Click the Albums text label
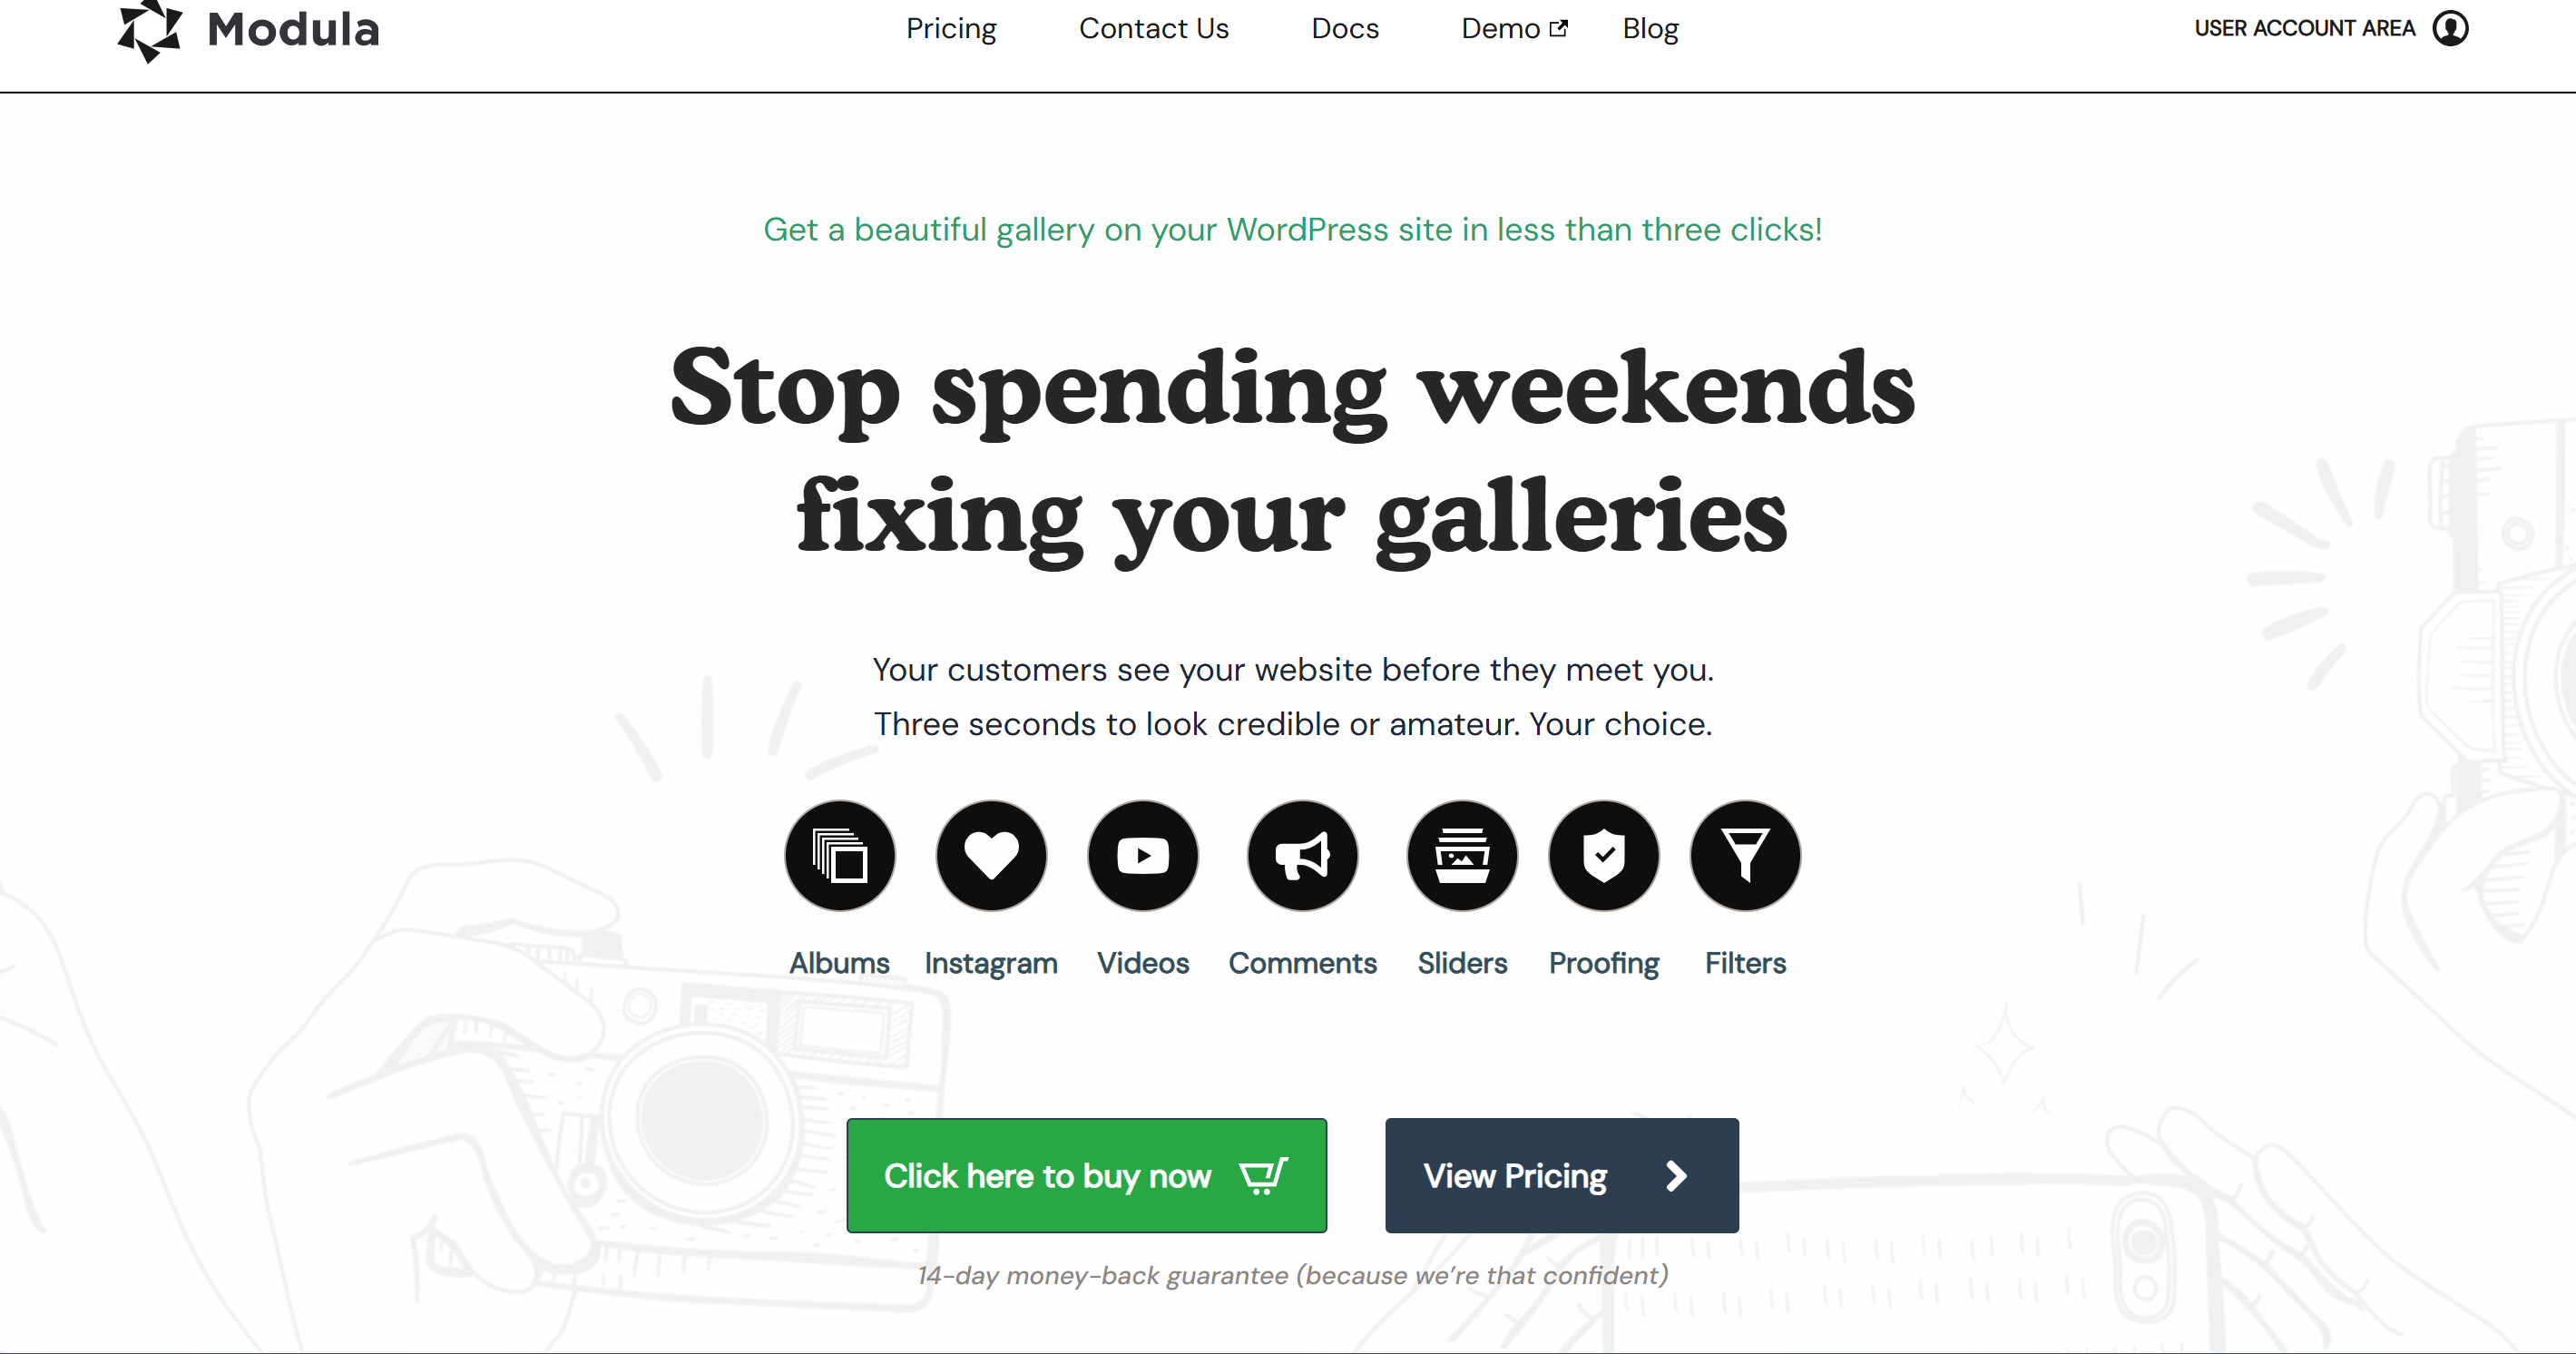The image size is (2576, 1354). tap(839, 963)
